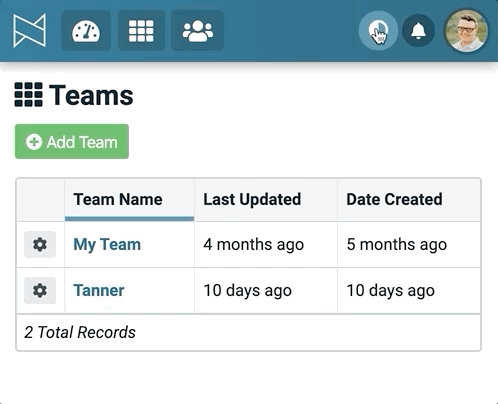This screenshot has width=498, height=404.
Task: Click the Nozzle logo icon
Action: pos(29,31)
